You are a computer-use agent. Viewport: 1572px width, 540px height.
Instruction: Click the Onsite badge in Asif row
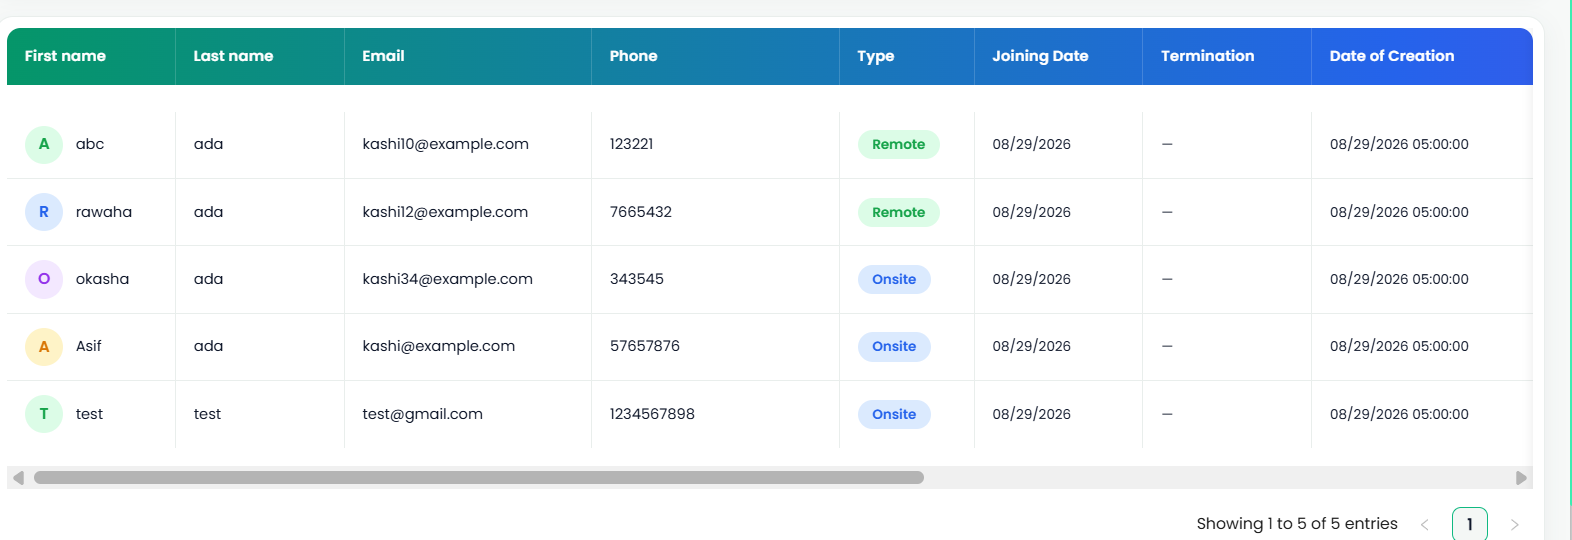point(894,346)
